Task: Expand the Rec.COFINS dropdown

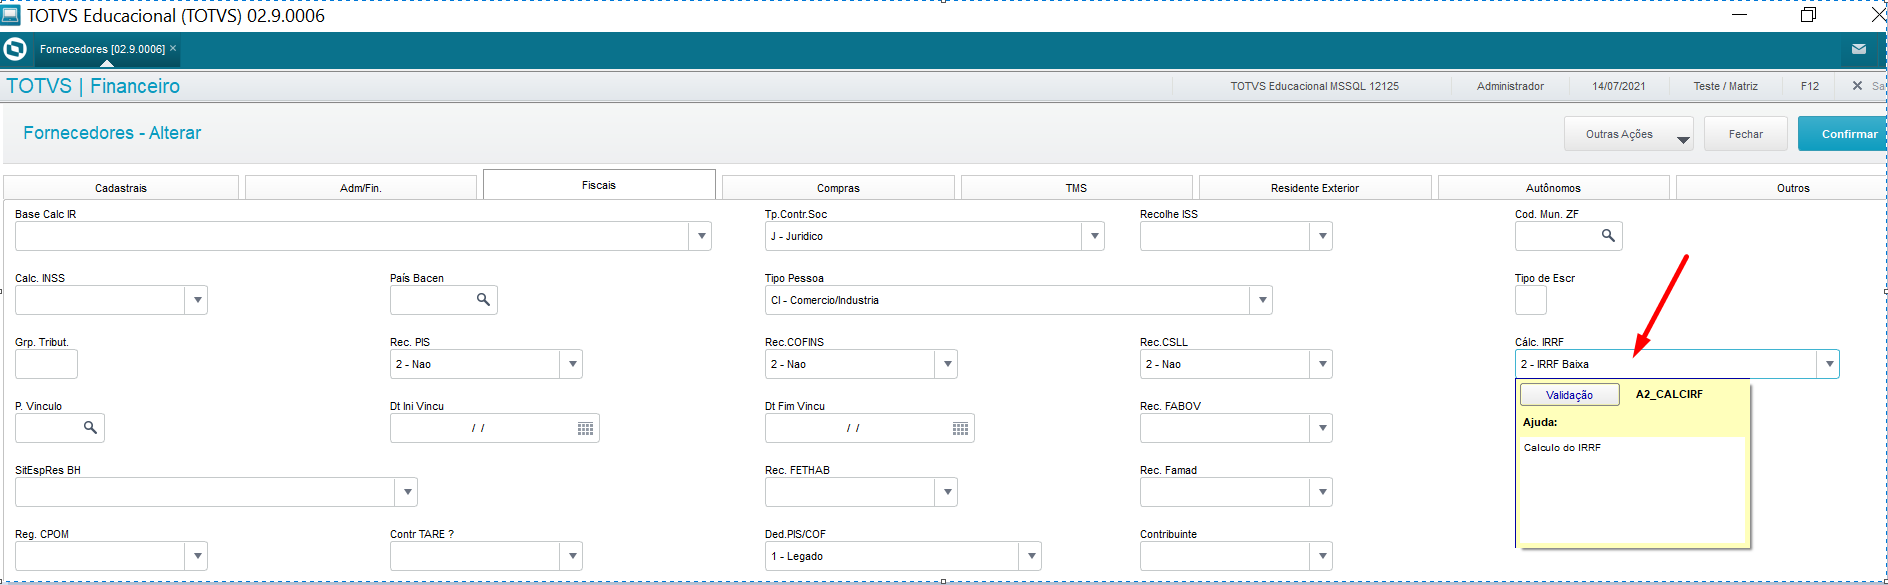Action: click(x=947, y=364)
